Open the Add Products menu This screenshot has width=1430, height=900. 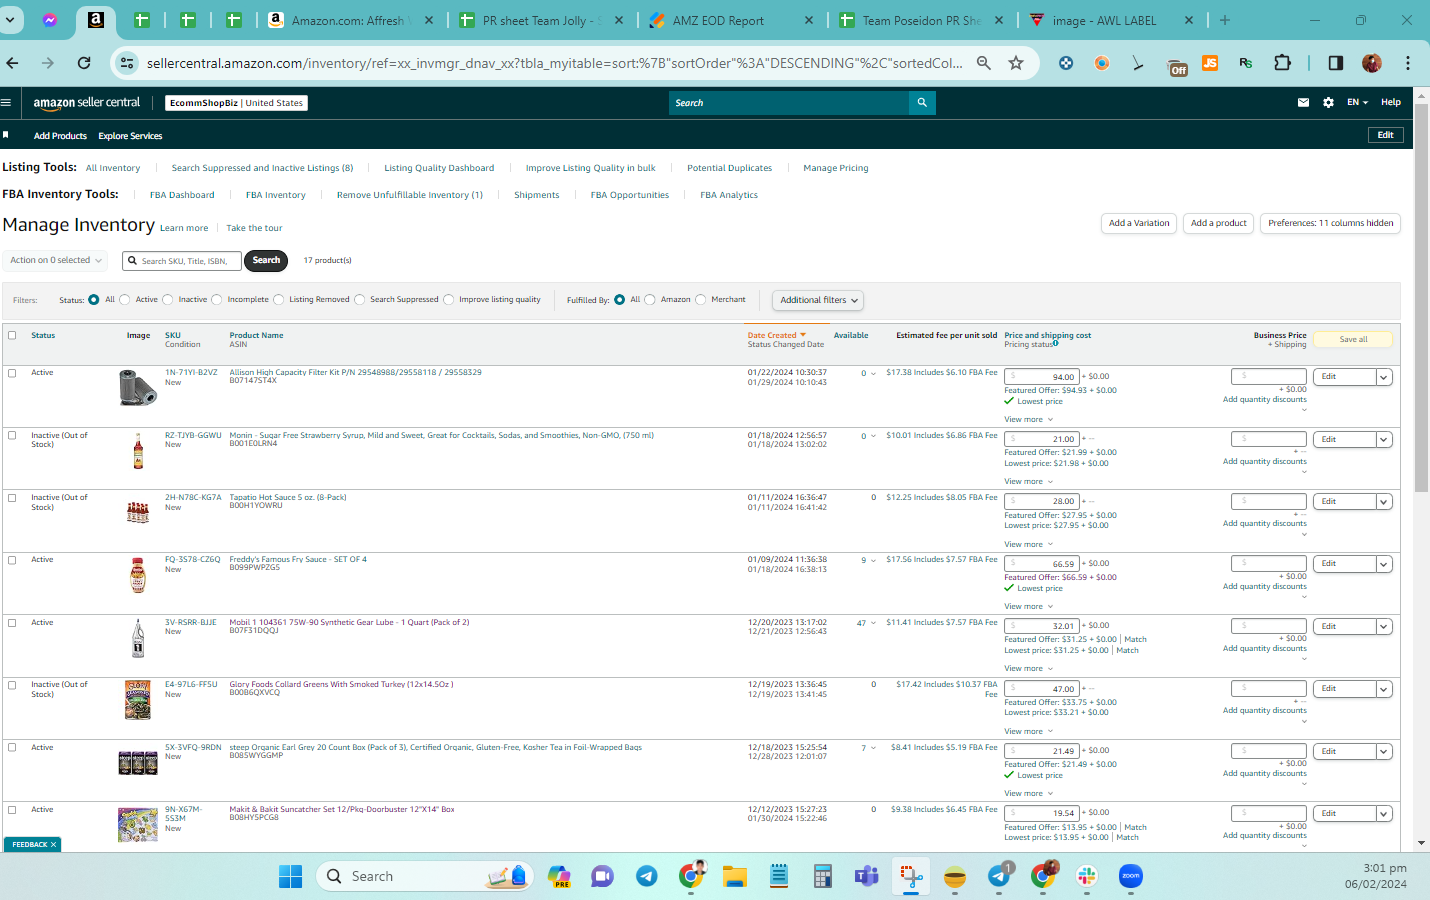(60, 136)
